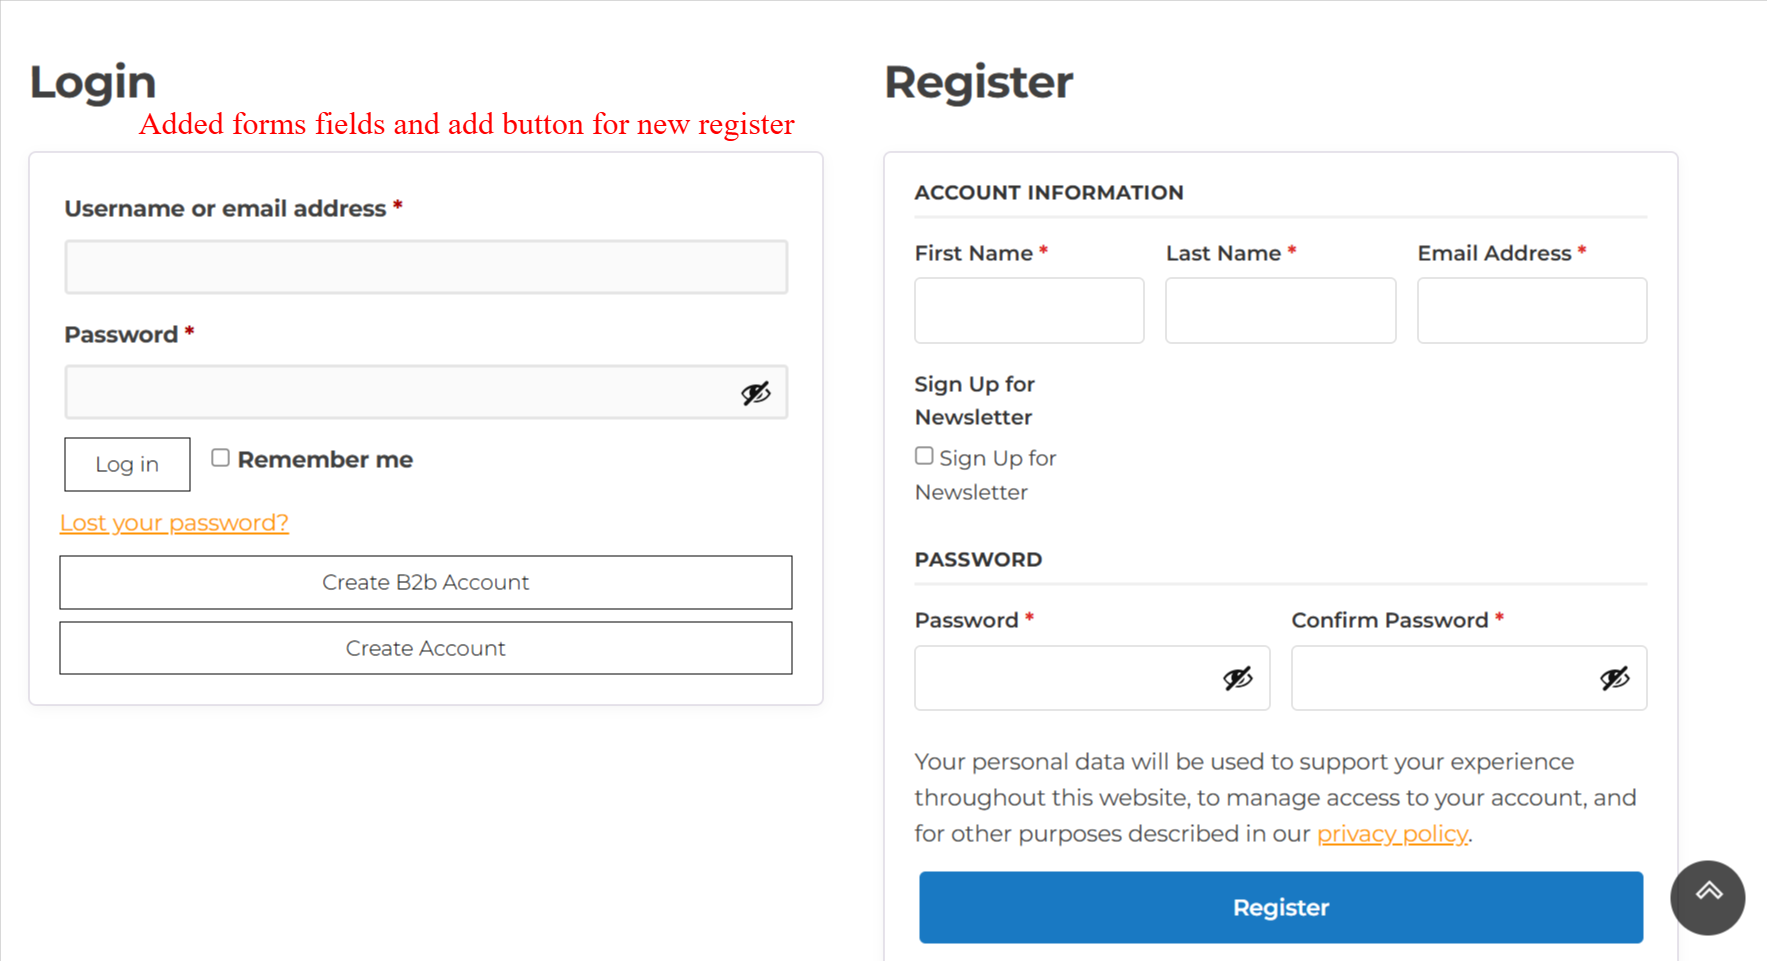This screenshot has height=961, width=1767.
Task: Select the First Name input box
Action: (1028, 310)
